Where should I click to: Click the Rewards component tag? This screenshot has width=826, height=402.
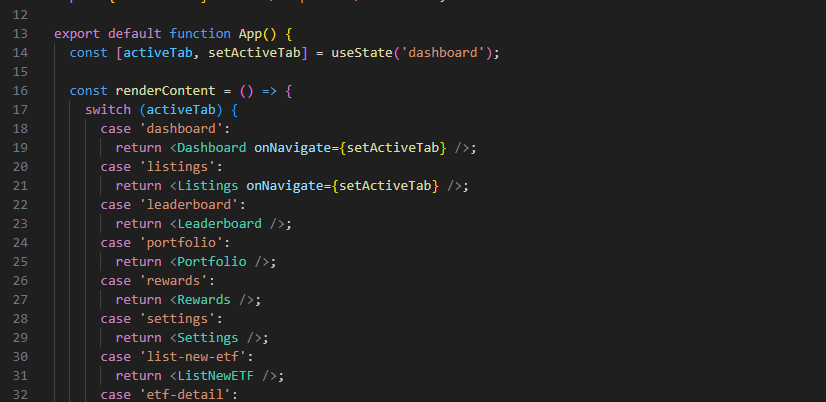pos(204,299)
